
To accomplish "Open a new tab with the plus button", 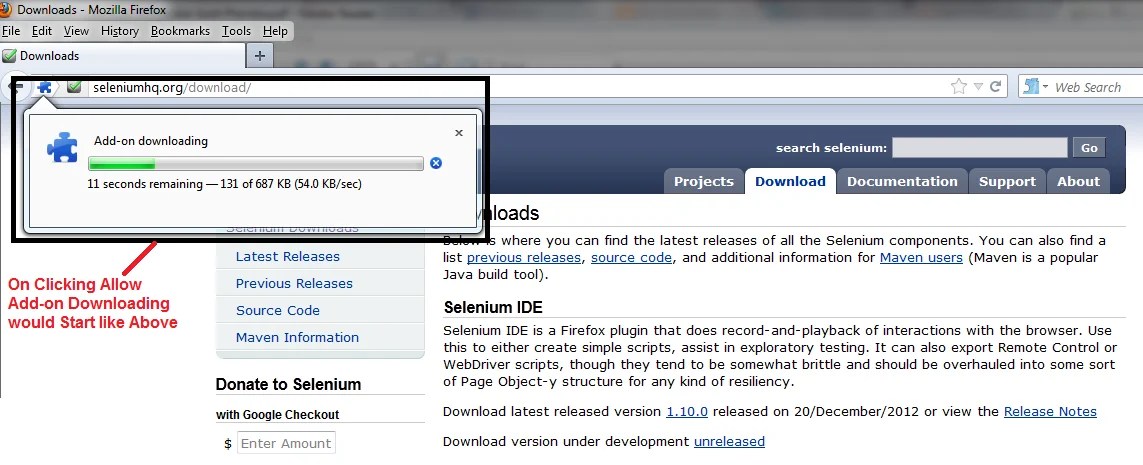I will click(260, 55).
